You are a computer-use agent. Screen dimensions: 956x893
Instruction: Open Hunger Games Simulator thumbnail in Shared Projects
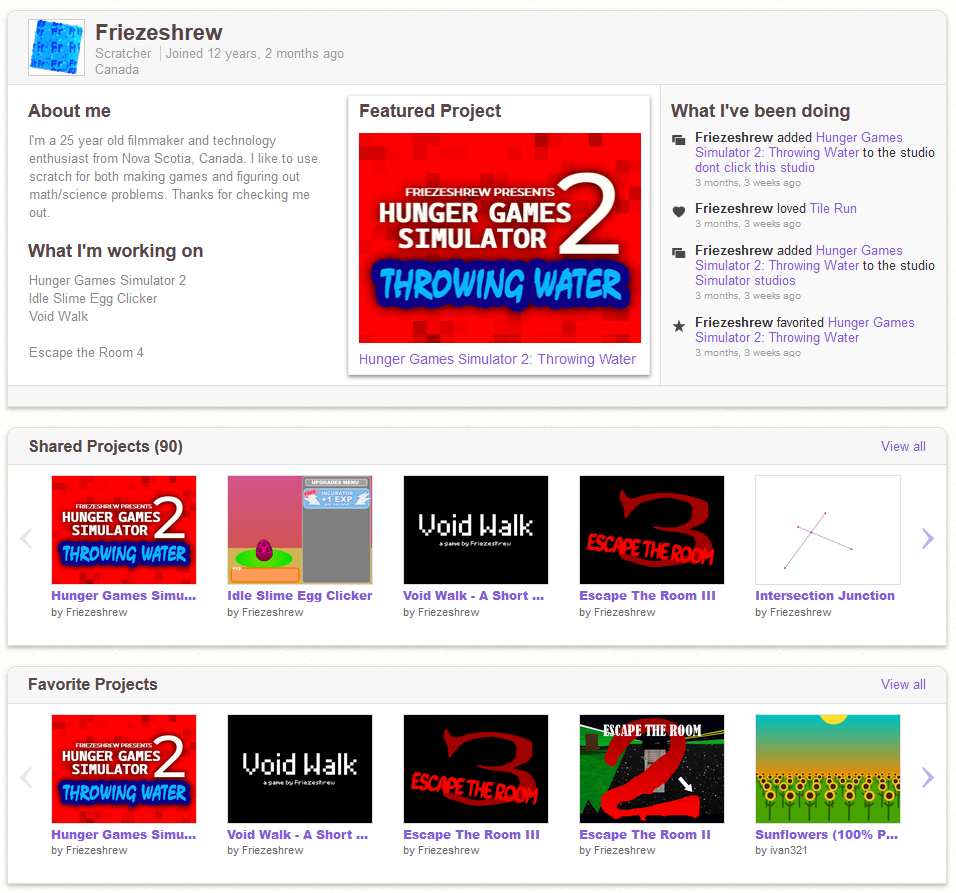[x=124, y=530]
